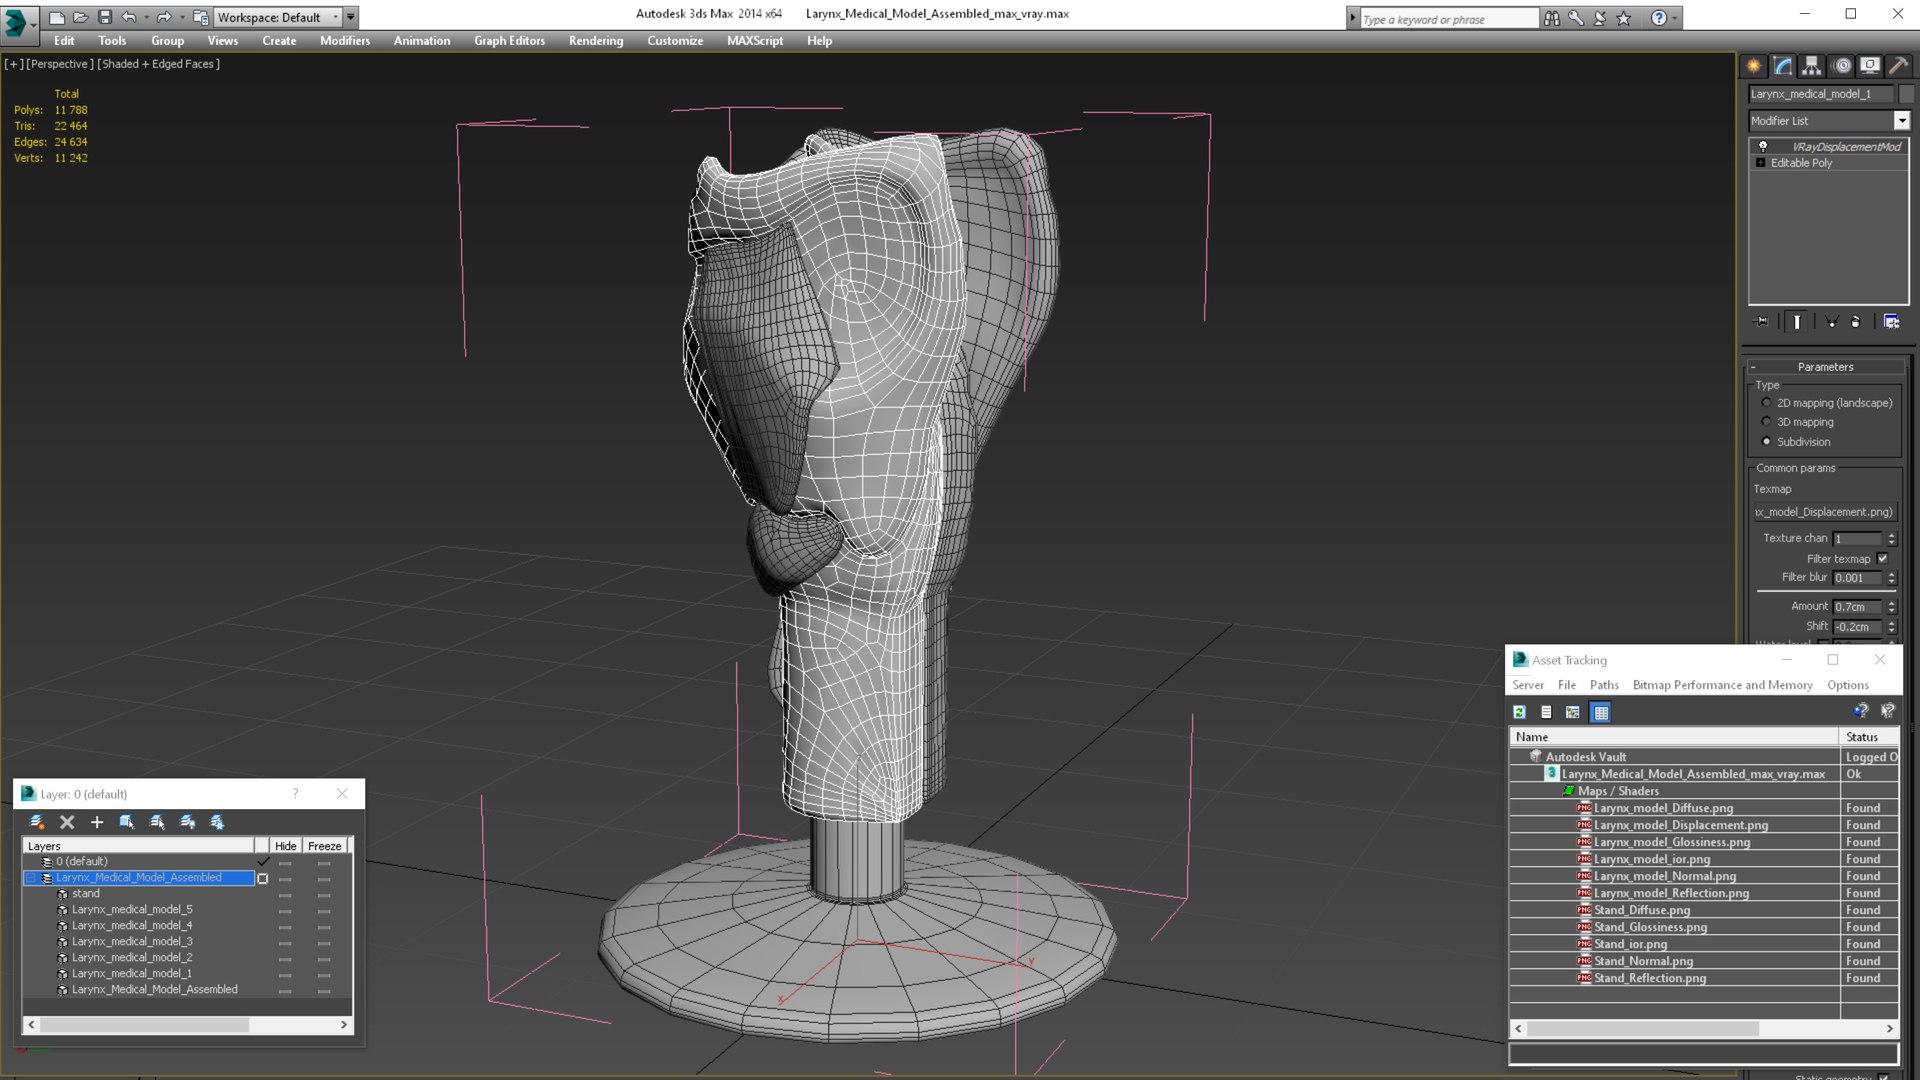This screenshot has width=1920, height=1080.
Task: Toggle Larynx_Medical_Model_Assembled layer current checkbox
Action: [x=263, y=878]
